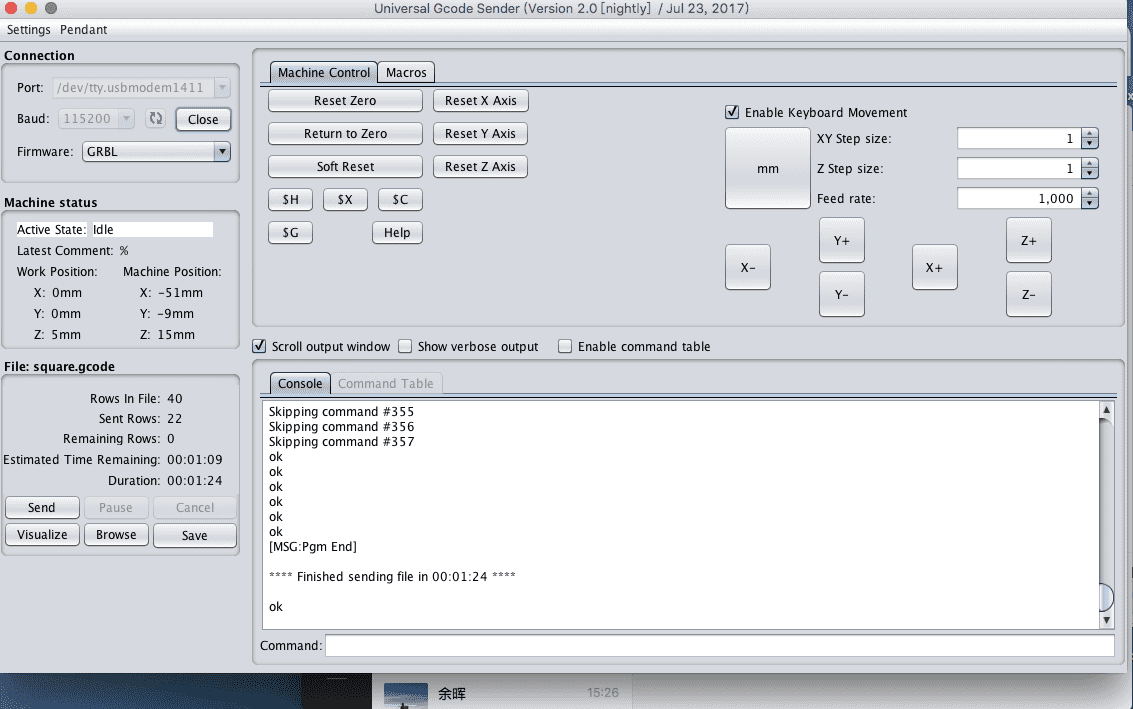Increase XY Step size with up arrow
Viewport: 1133px width, 709px height.
1090,133
